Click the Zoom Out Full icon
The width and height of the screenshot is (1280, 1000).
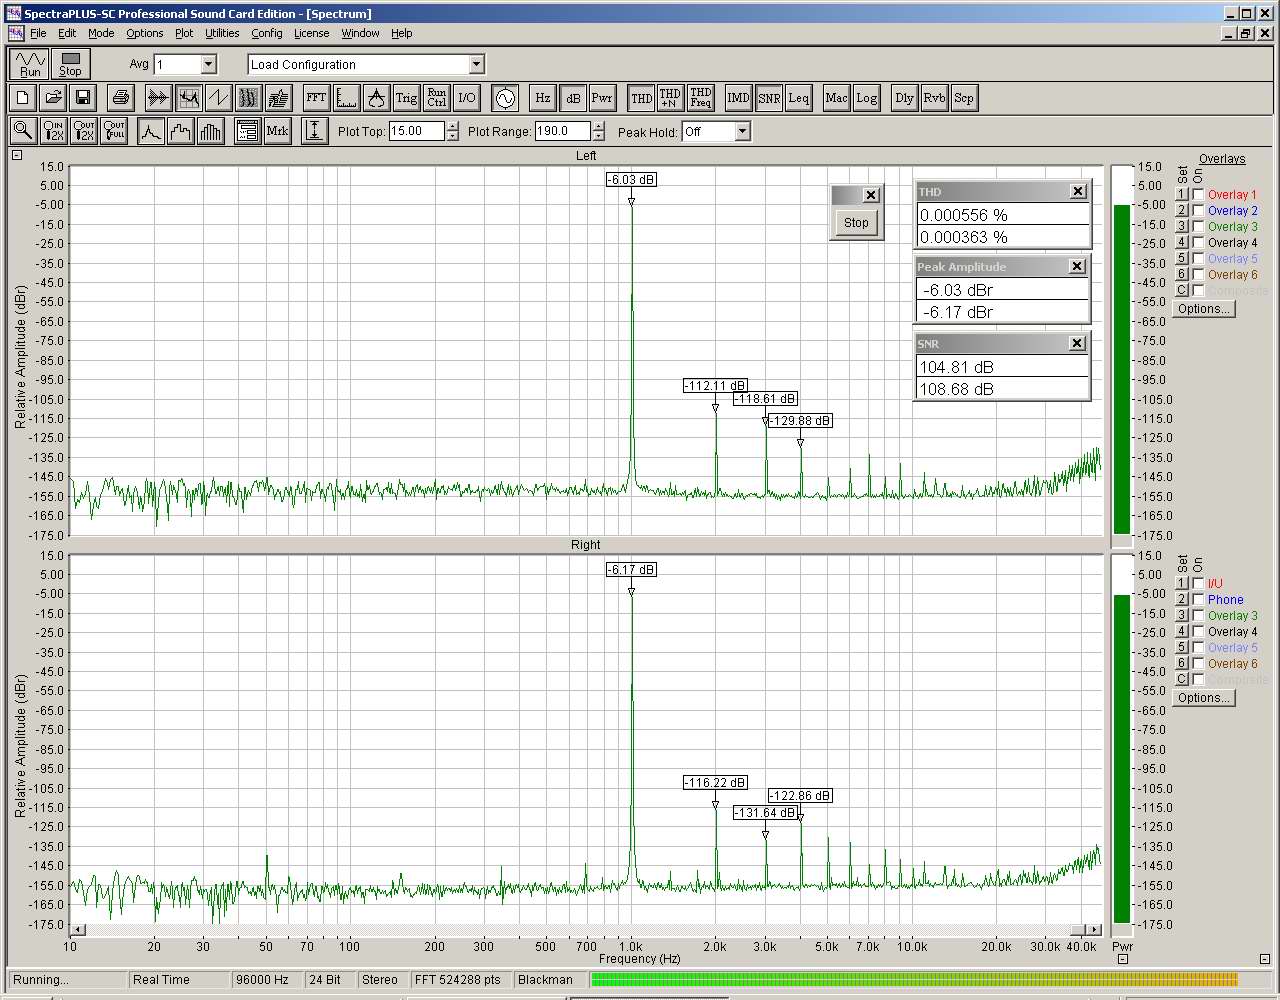click(114, 131)
